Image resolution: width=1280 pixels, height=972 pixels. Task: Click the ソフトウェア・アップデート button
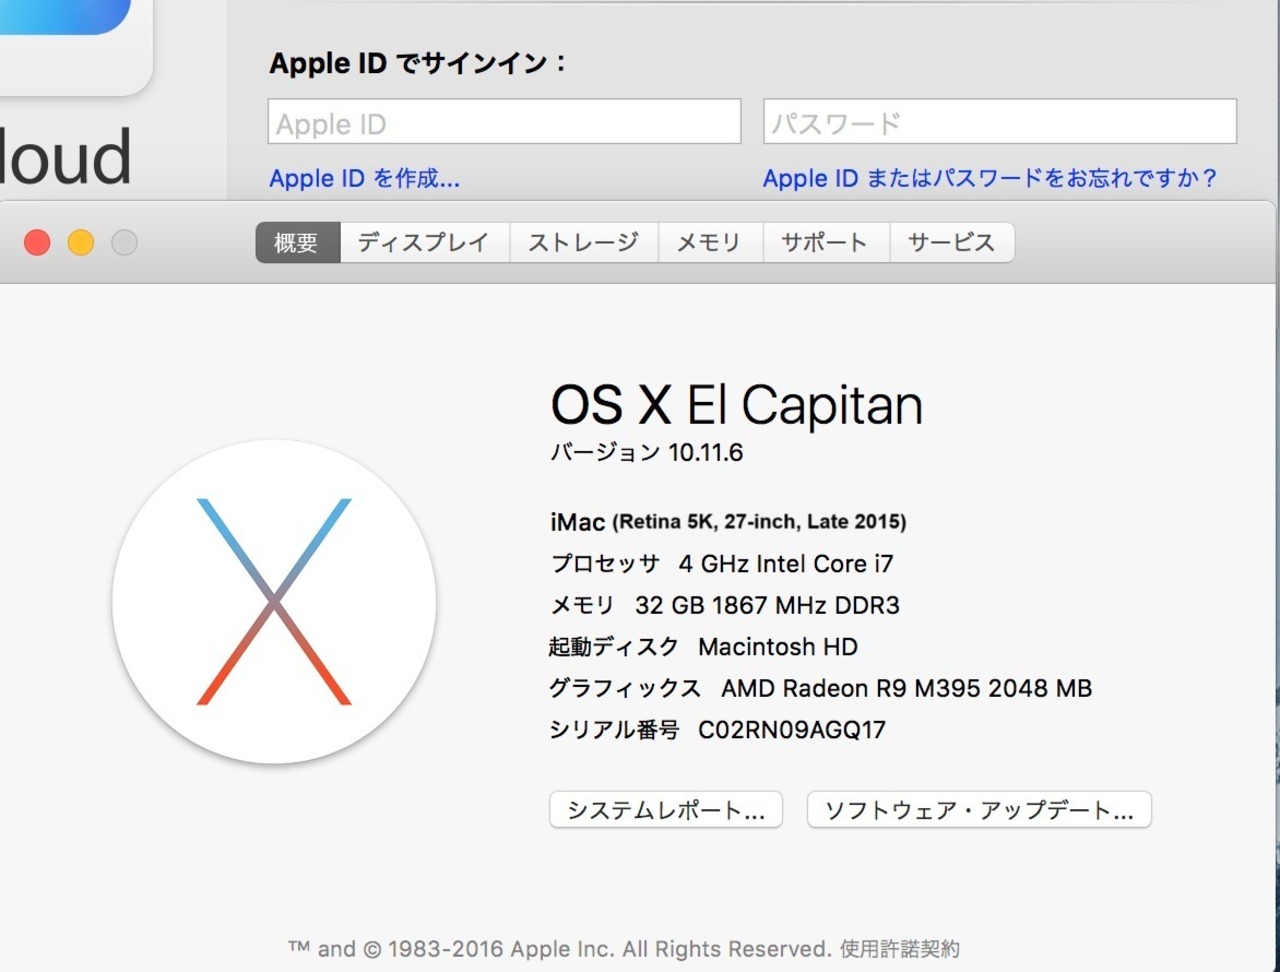(x=979, y=810)
